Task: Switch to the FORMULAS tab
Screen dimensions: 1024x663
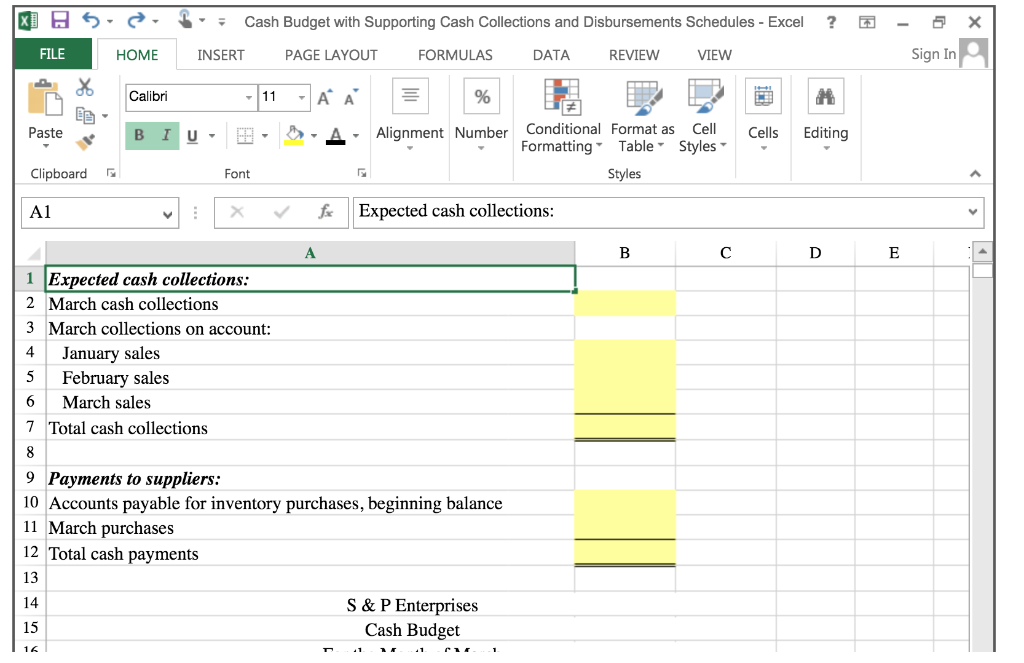Action: tap(455, 56)
